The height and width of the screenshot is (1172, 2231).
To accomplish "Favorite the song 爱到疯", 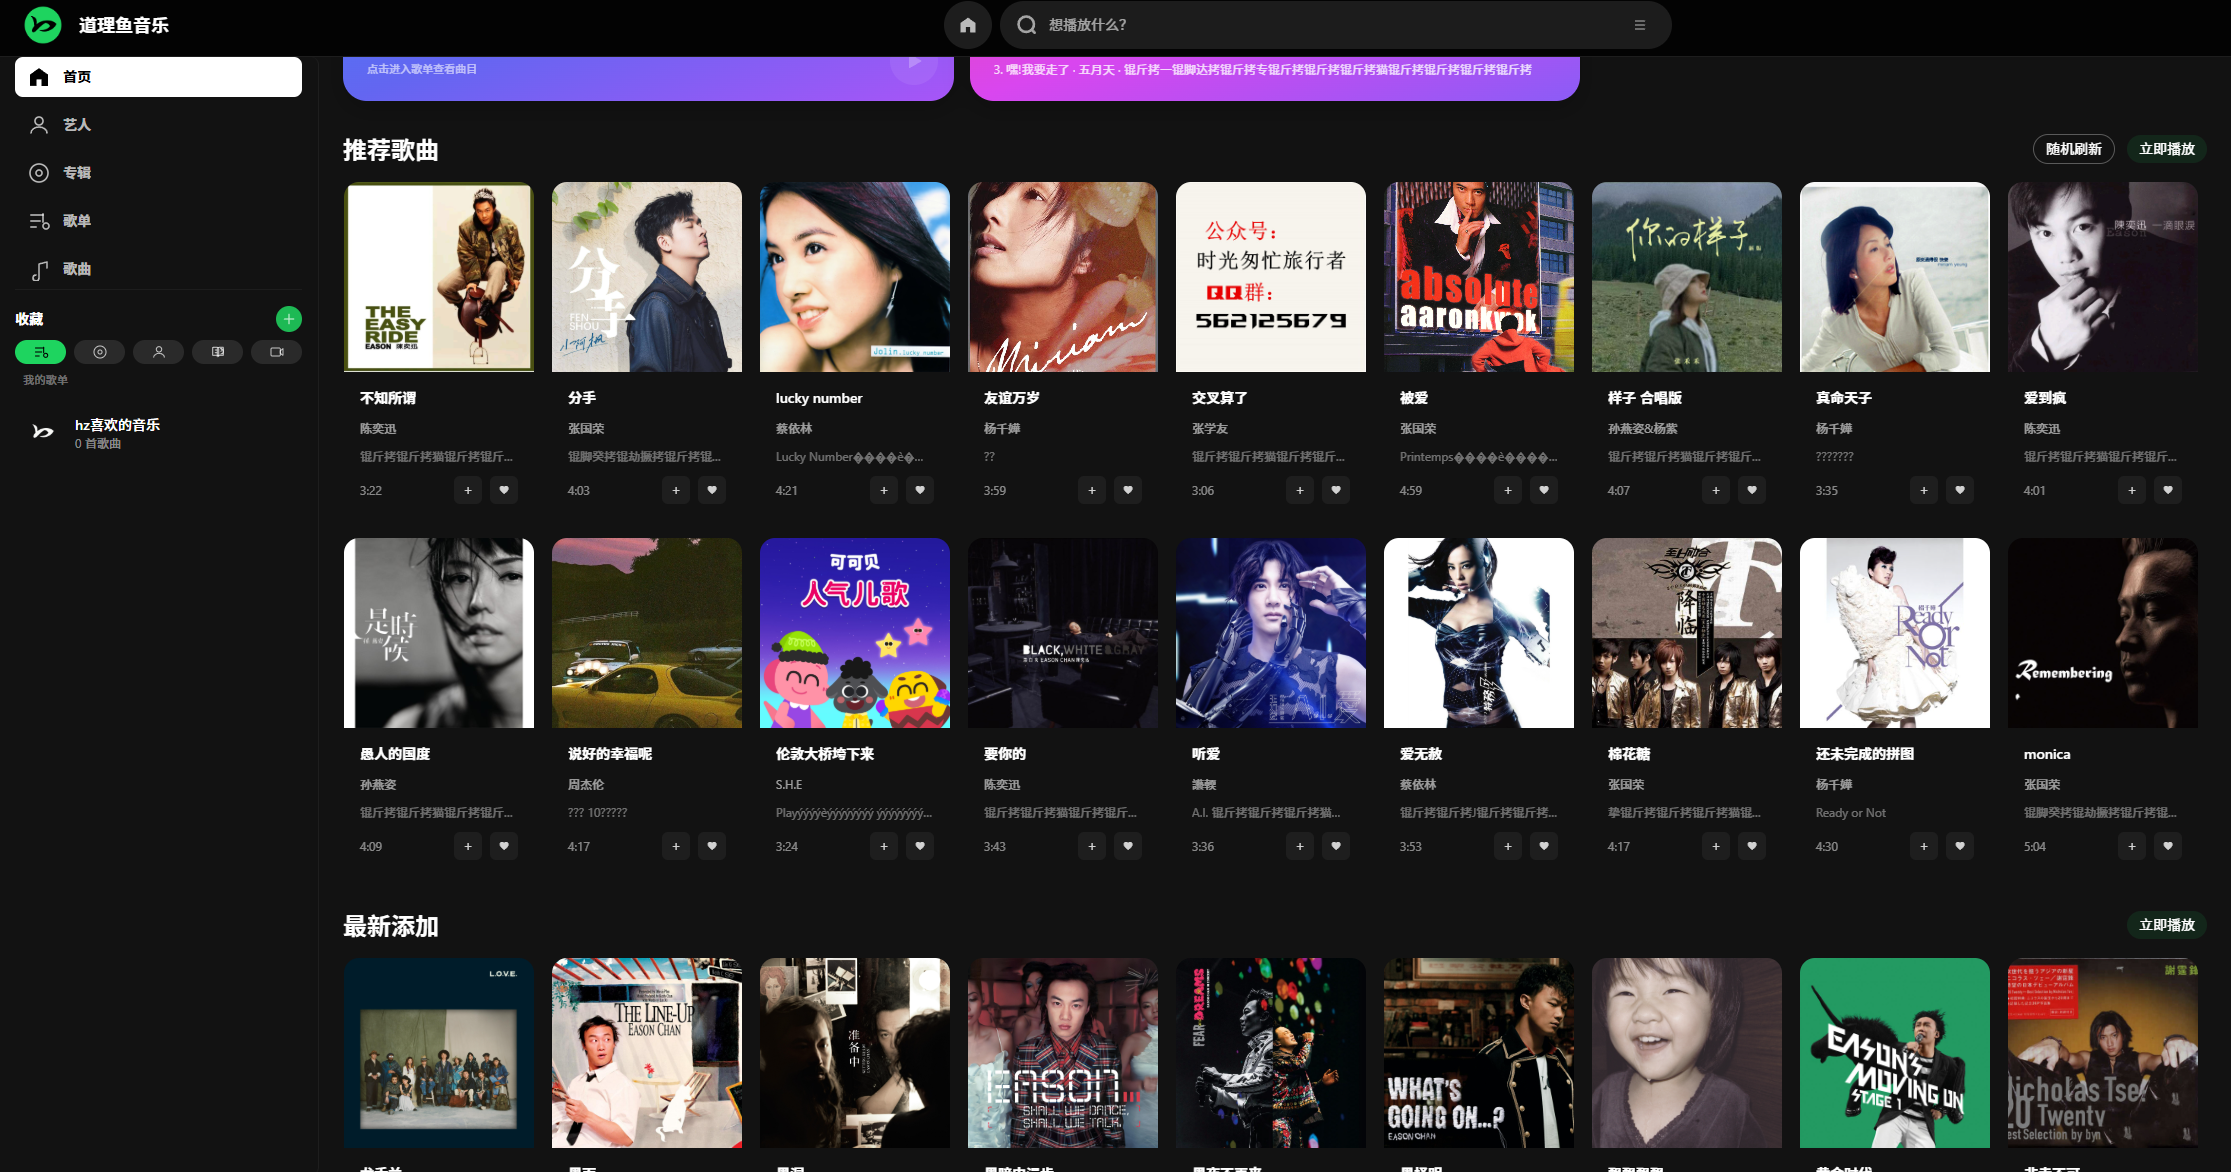I will click(2168, 490).
